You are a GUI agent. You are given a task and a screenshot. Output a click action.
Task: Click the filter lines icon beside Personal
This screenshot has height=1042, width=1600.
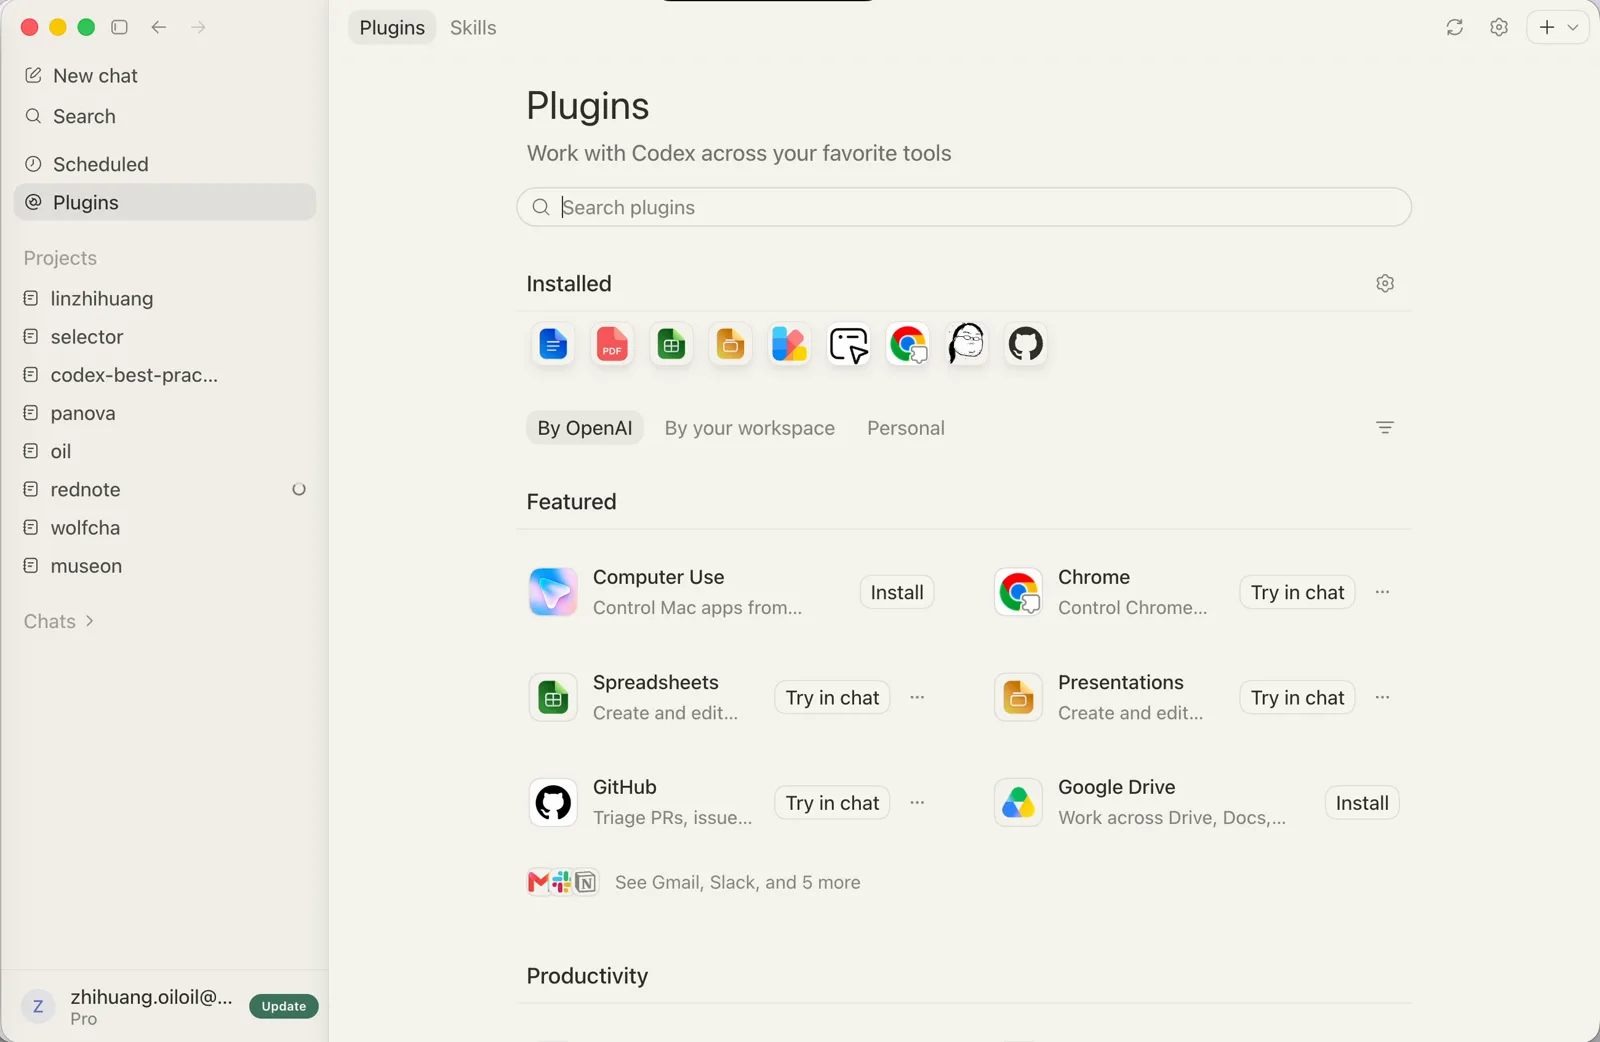[x=1385, y=428]
